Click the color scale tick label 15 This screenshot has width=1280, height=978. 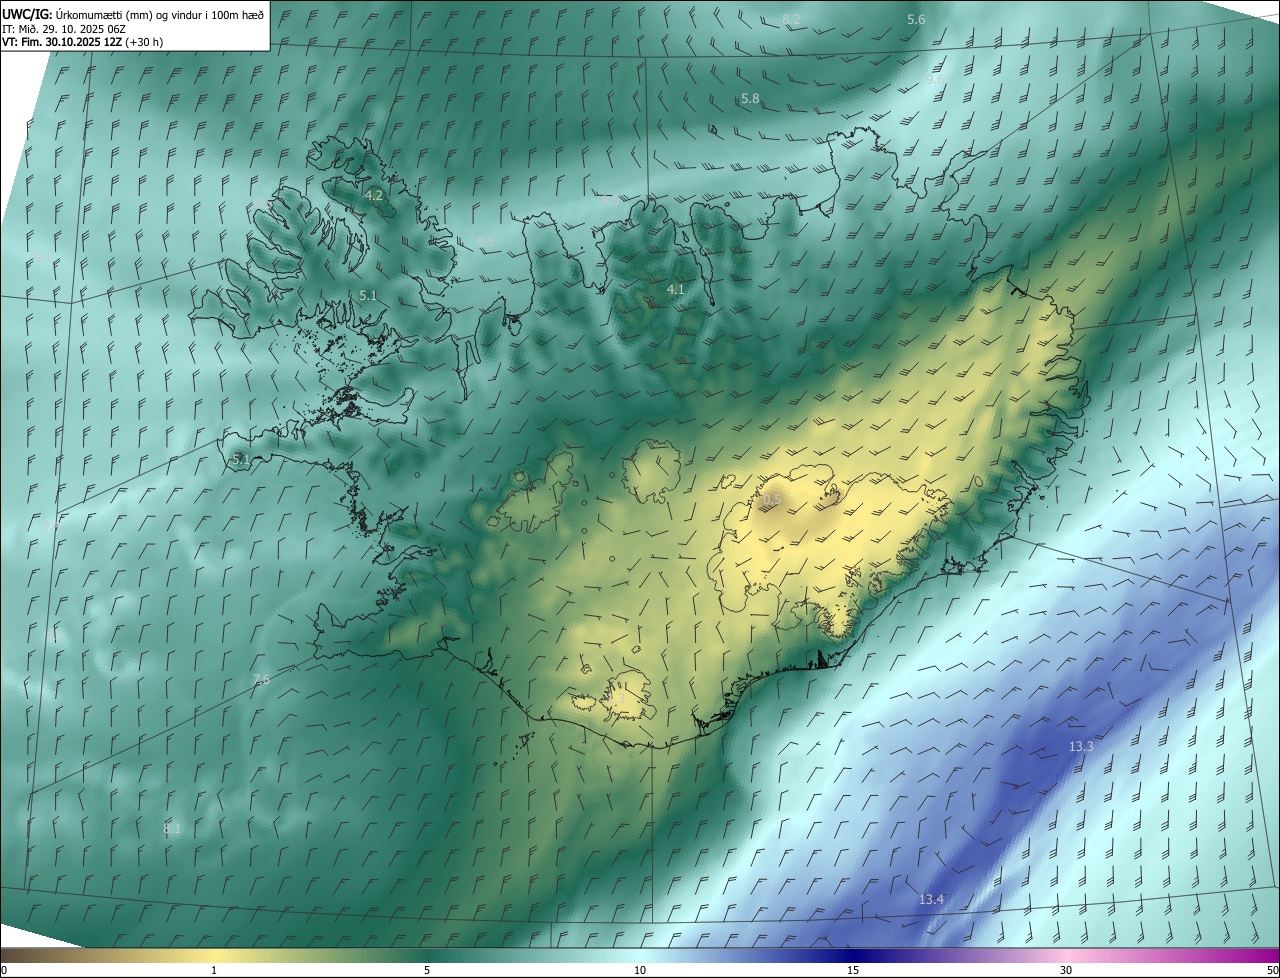coord(853,971)
